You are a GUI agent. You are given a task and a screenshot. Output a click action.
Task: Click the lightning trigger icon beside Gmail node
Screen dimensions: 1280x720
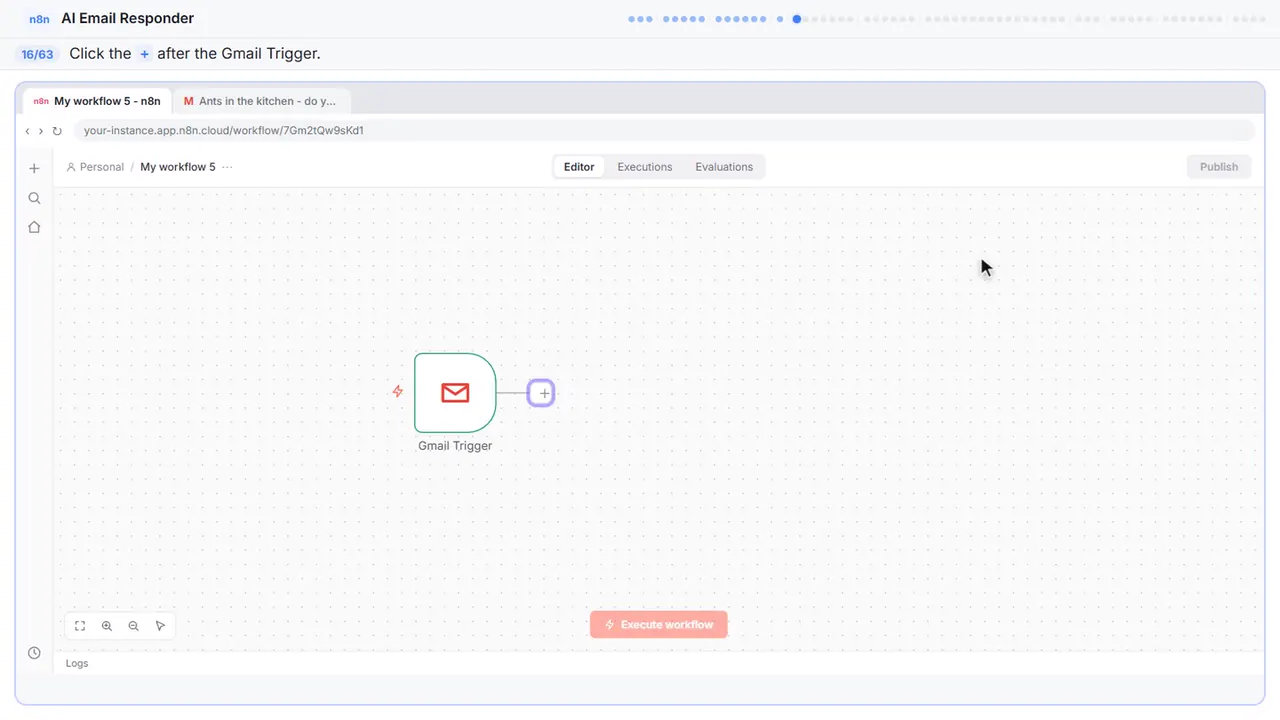pos(398,392)
